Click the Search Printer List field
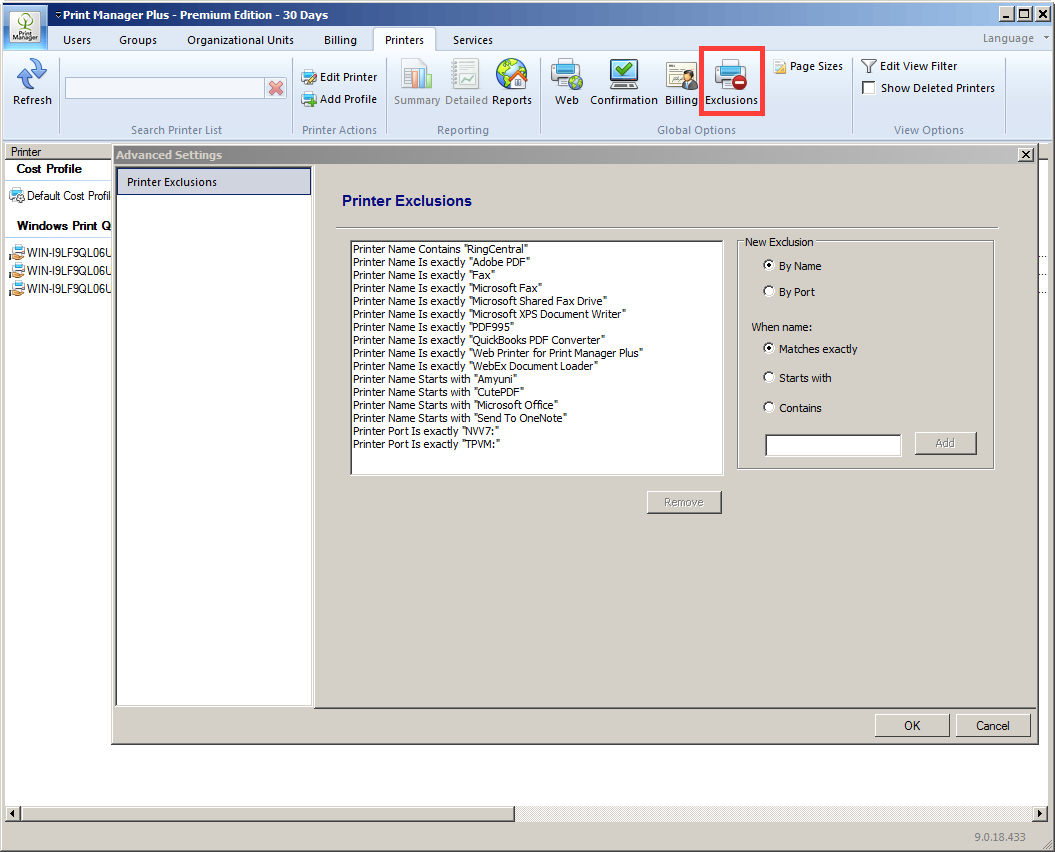 (x=165, y=88)
